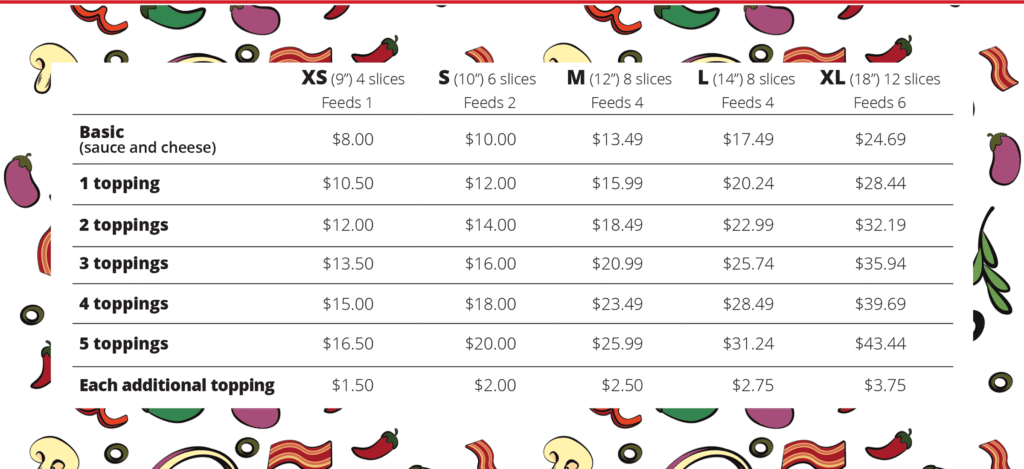Click the 3 toppings row label
Viewport: 1024px width, 469px height.
(x=123, y=264)
